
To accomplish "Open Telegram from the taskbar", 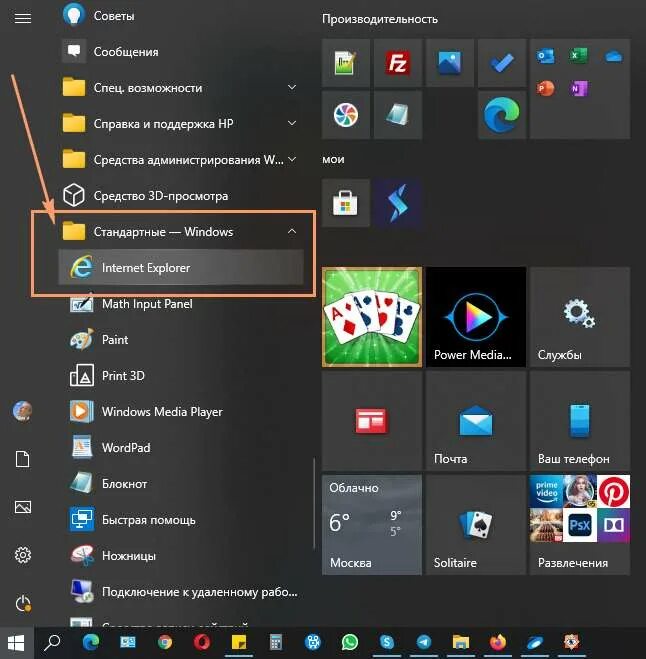I will pyautogui.click(x=424, y=643).
